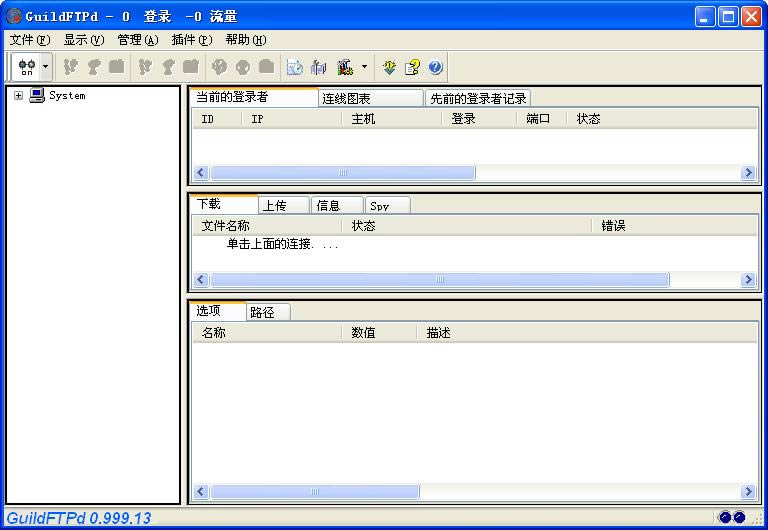Click the horizontal scrollbar thumb in the downloads panel
The width and height of the screenshot is (768, 530).
pyautogui.click(x=439, y=279)
